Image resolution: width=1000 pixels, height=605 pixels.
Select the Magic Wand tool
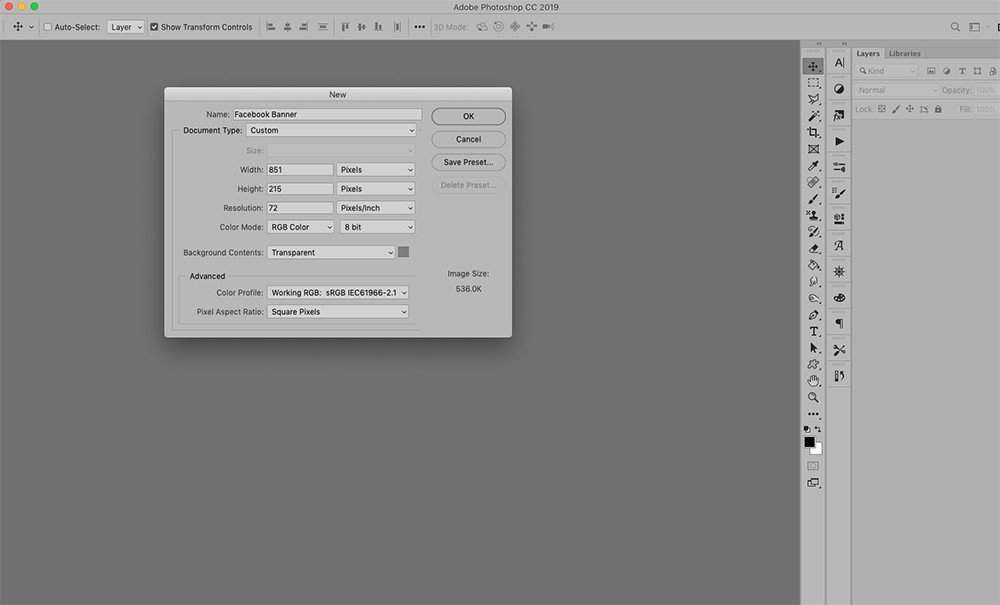(813, 116)
